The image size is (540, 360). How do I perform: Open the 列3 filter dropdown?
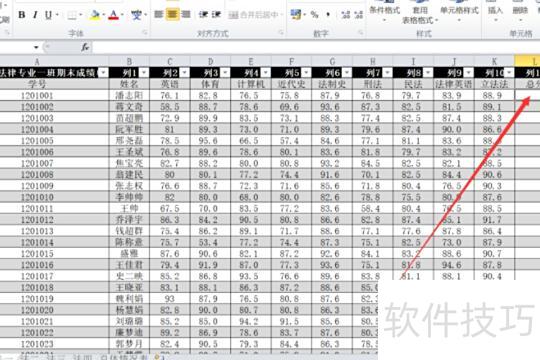tap(225, 73)
